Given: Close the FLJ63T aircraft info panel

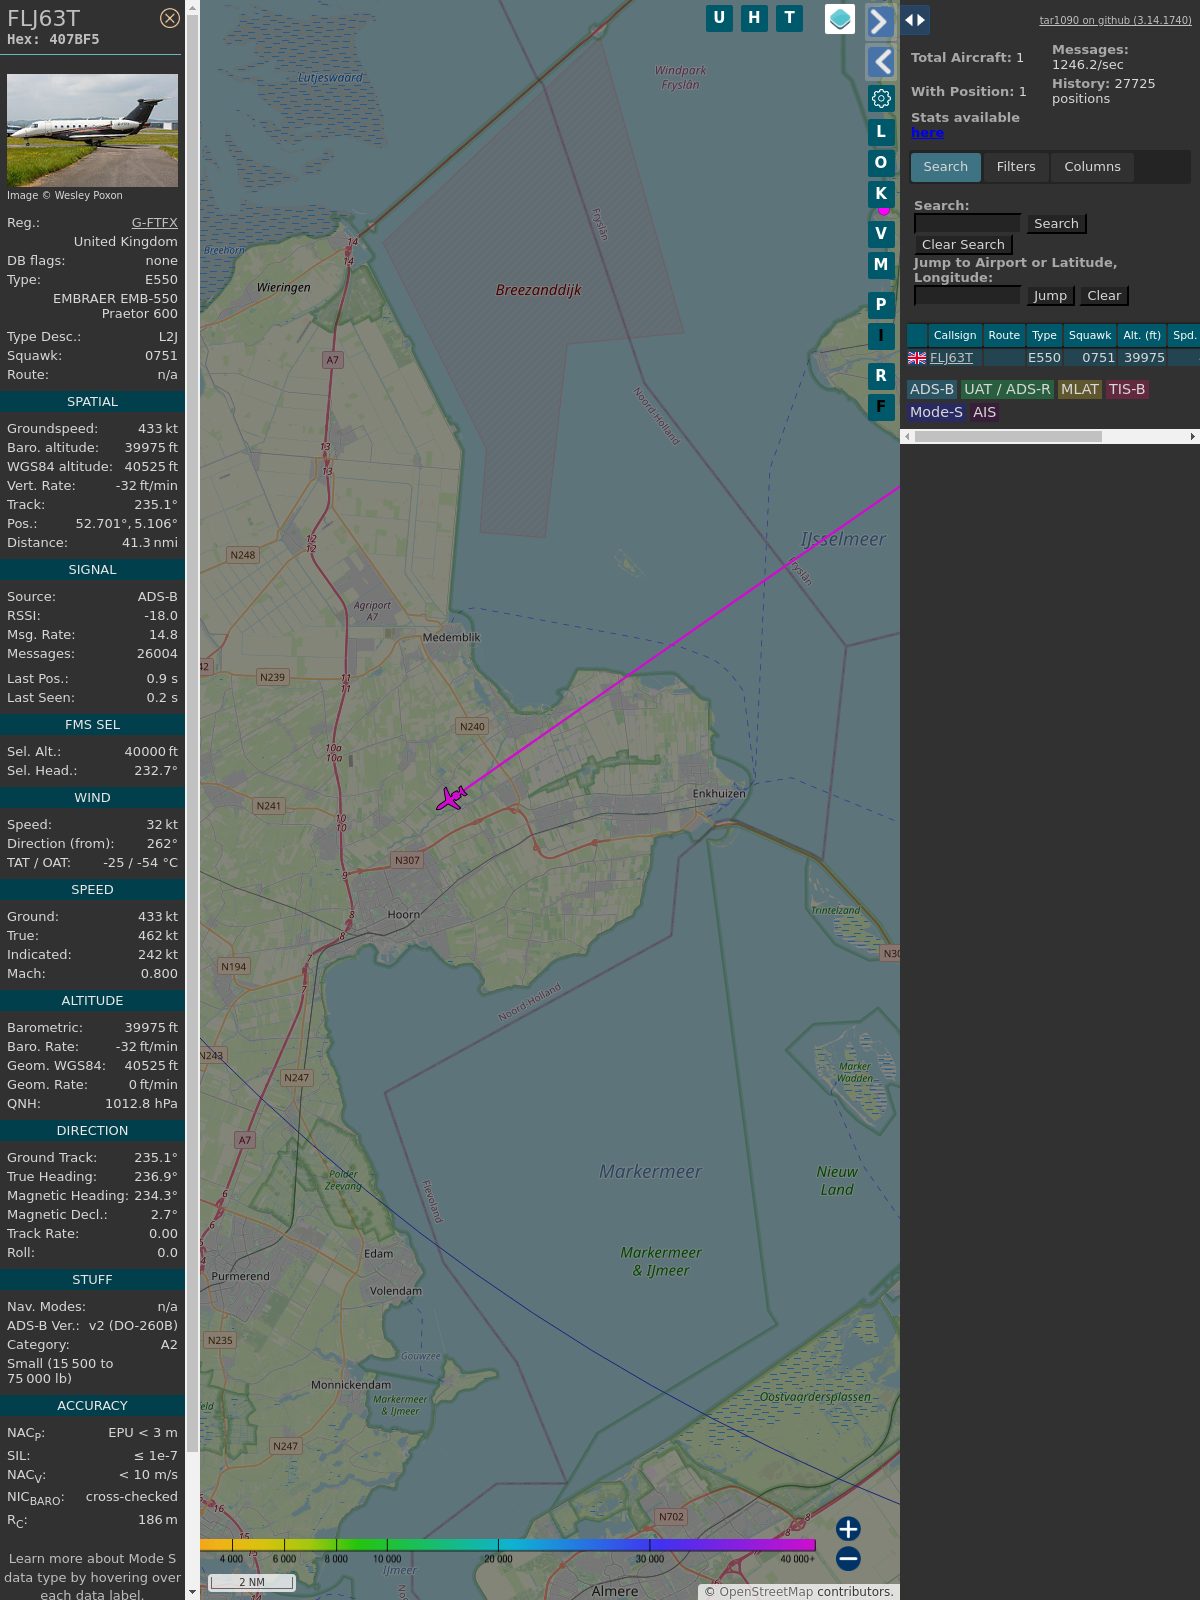Looking at the screenshot, I should coord(170,18).
